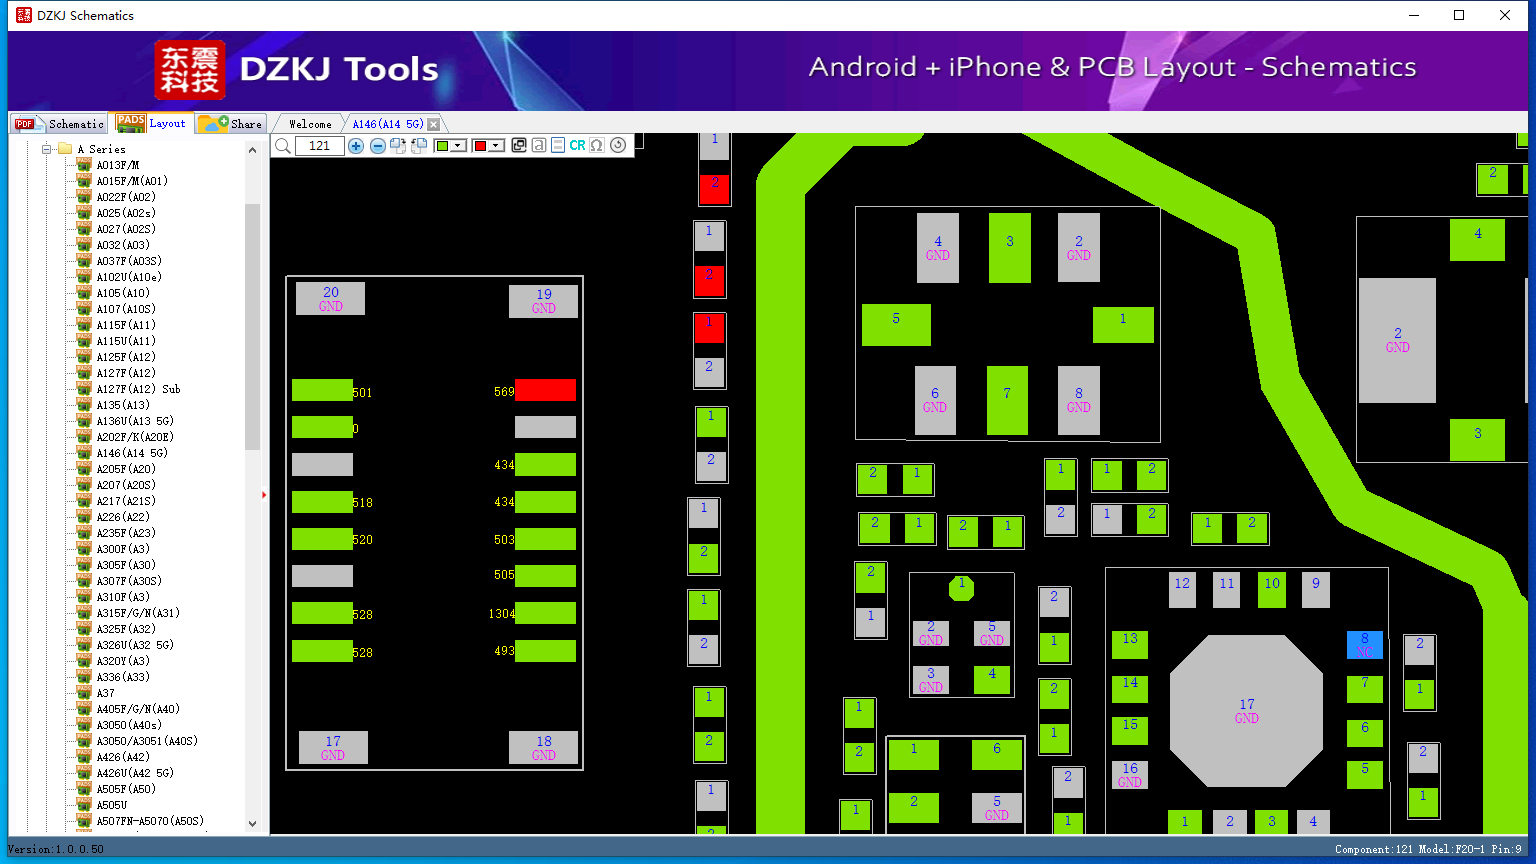The width and height of the screenshot is (1536, 864).
Task: Maximize the DZKJ Schematics window
Action: [x=1459, y=15]
